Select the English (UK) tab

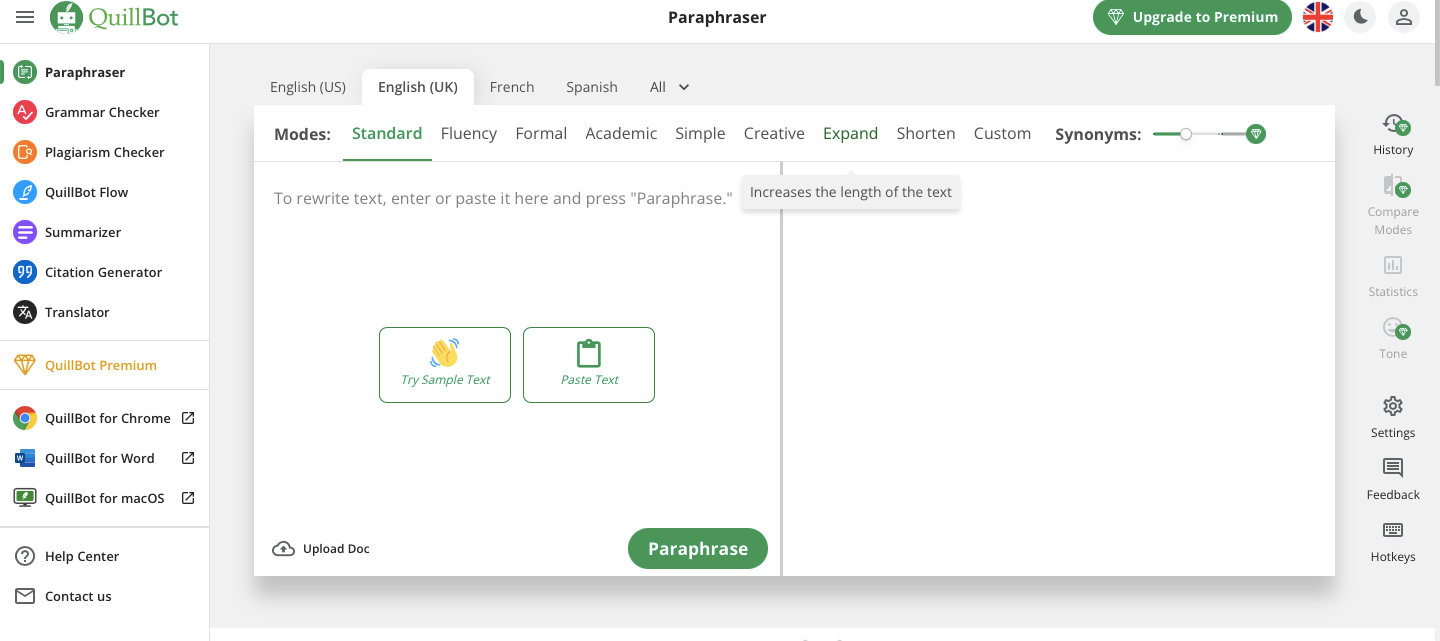coord(418,87)
